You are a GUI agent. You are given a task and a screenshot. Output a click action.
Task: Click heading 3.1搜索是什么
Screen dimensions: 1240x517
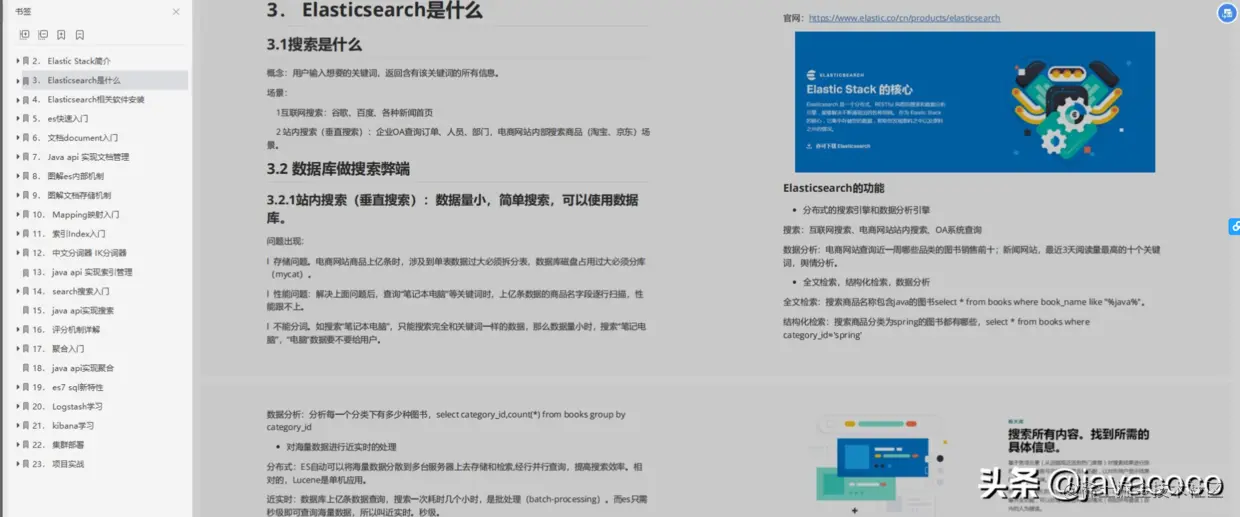pyautogui.click(x=314, y=45)
